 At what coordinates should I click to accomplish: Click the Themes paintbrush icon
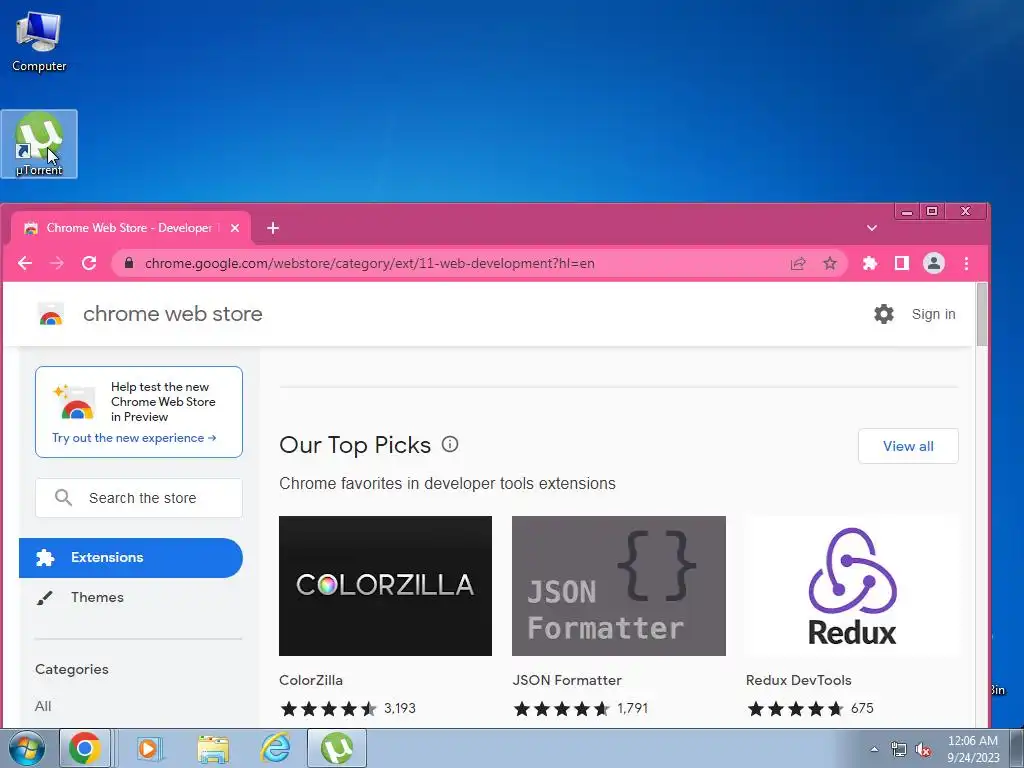pyautogui.click(x=44, y=598)
